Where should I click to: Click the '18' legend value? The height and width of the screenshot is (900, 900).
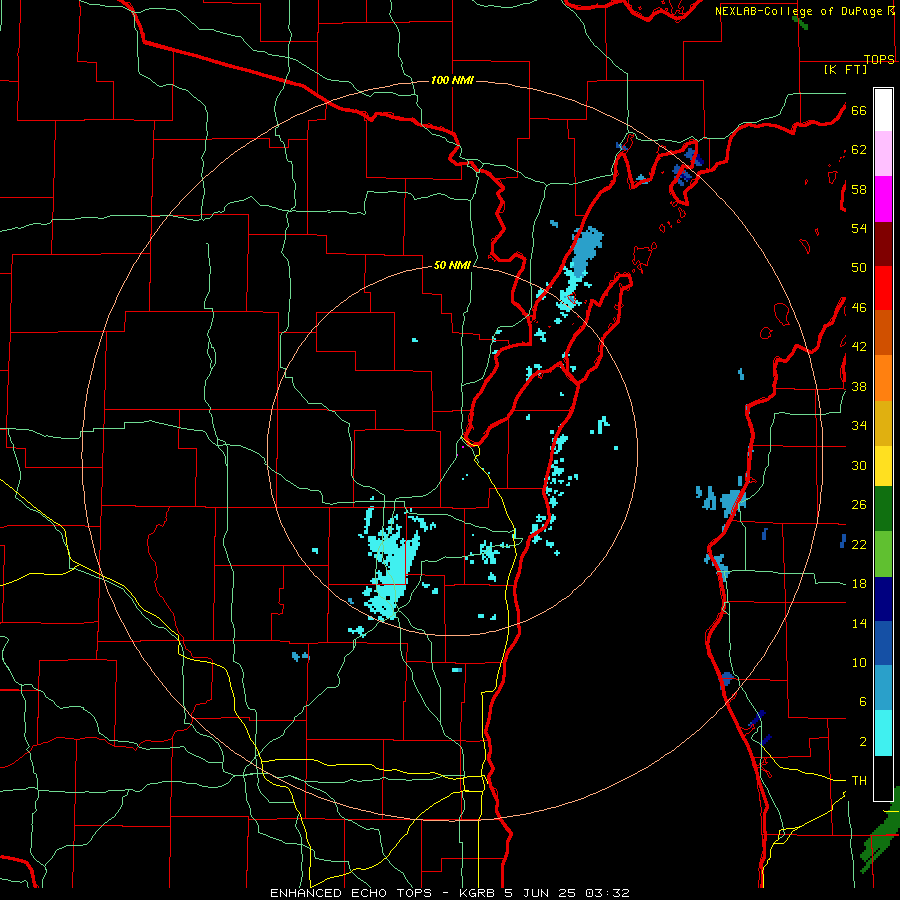[x=859, y=584]
